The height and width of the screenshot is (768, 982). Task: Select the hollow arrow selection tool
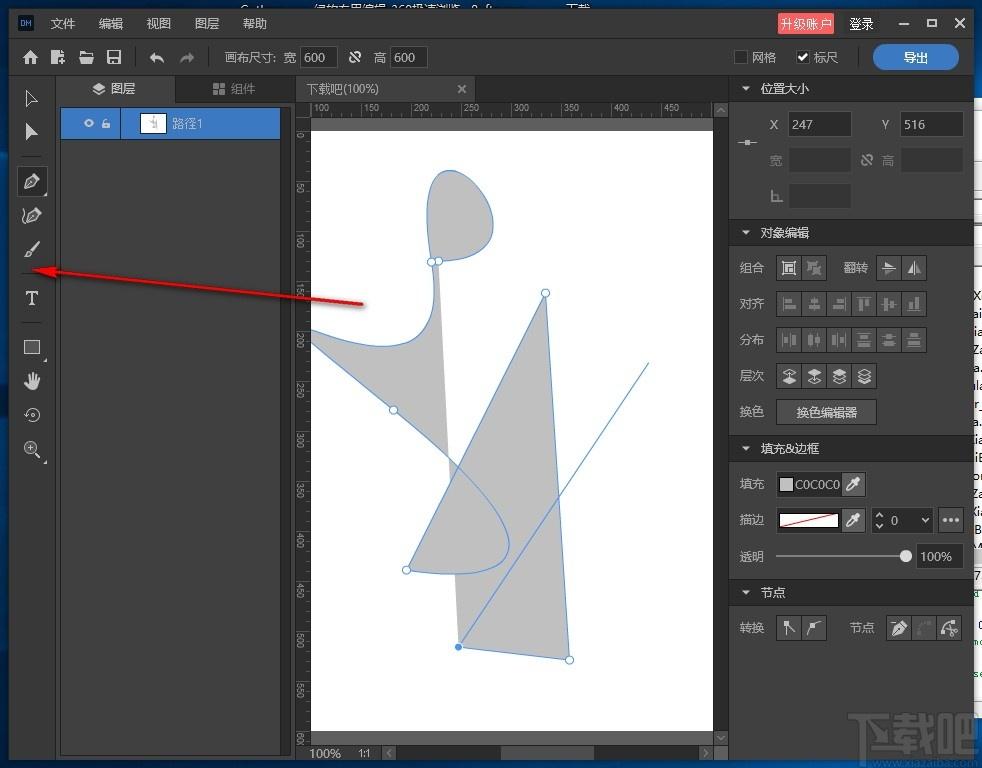pyautogui.click(x=31, y=99)
